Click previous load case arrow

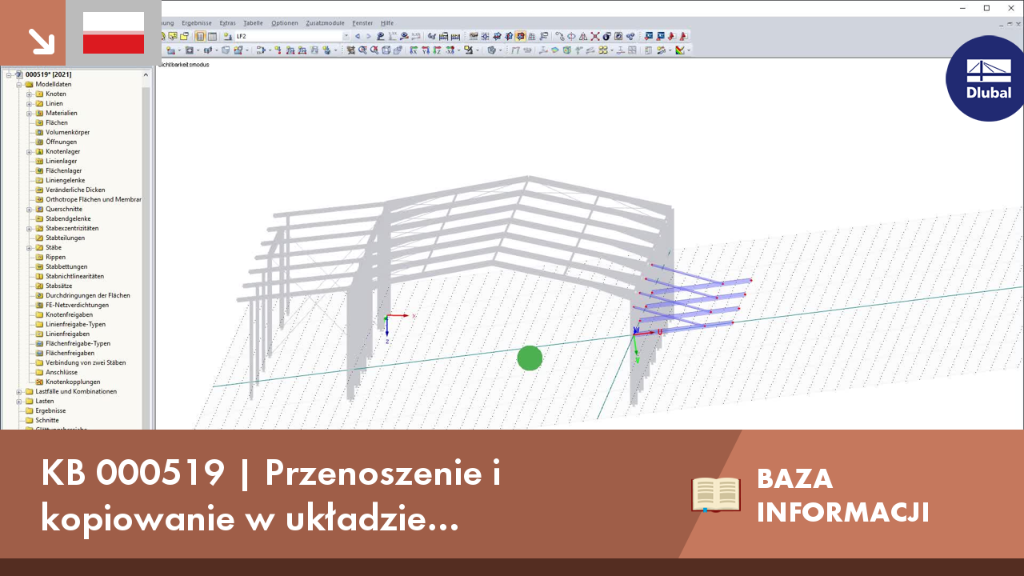click(357, 37)
